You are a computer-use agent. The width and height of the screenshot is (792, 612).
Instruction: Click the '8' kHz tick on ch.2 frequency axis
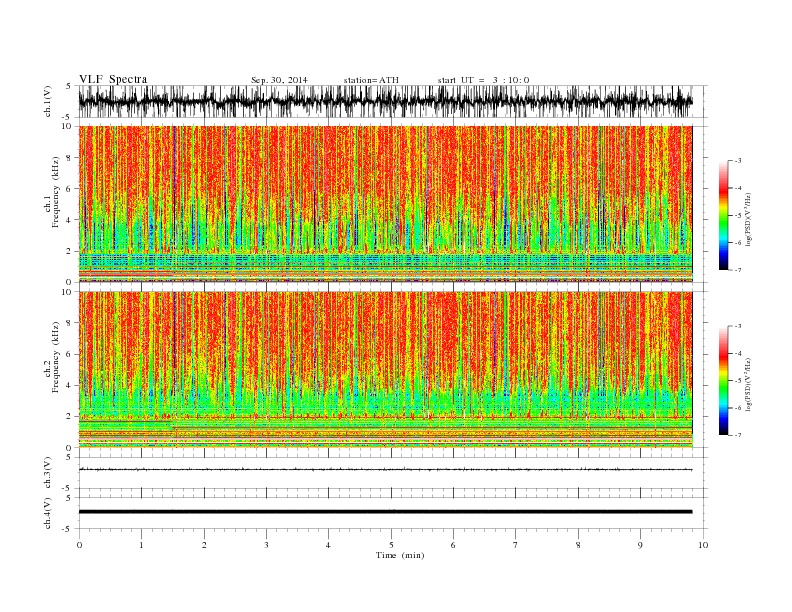pyautogui.click(x=70, y=323)
